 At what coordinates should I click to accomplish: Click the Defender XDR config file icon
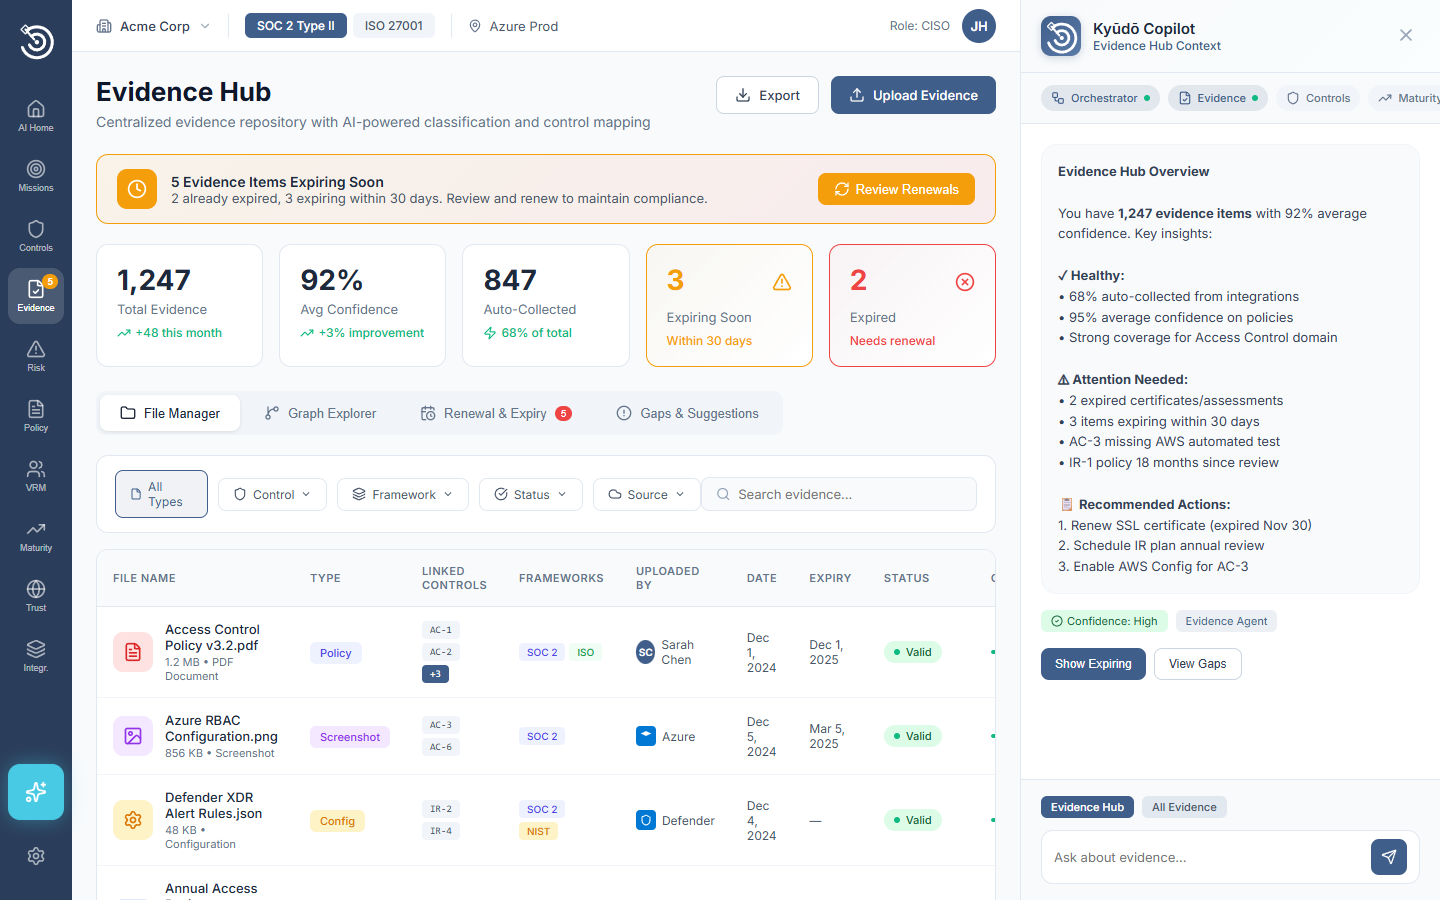coord(133,820)
